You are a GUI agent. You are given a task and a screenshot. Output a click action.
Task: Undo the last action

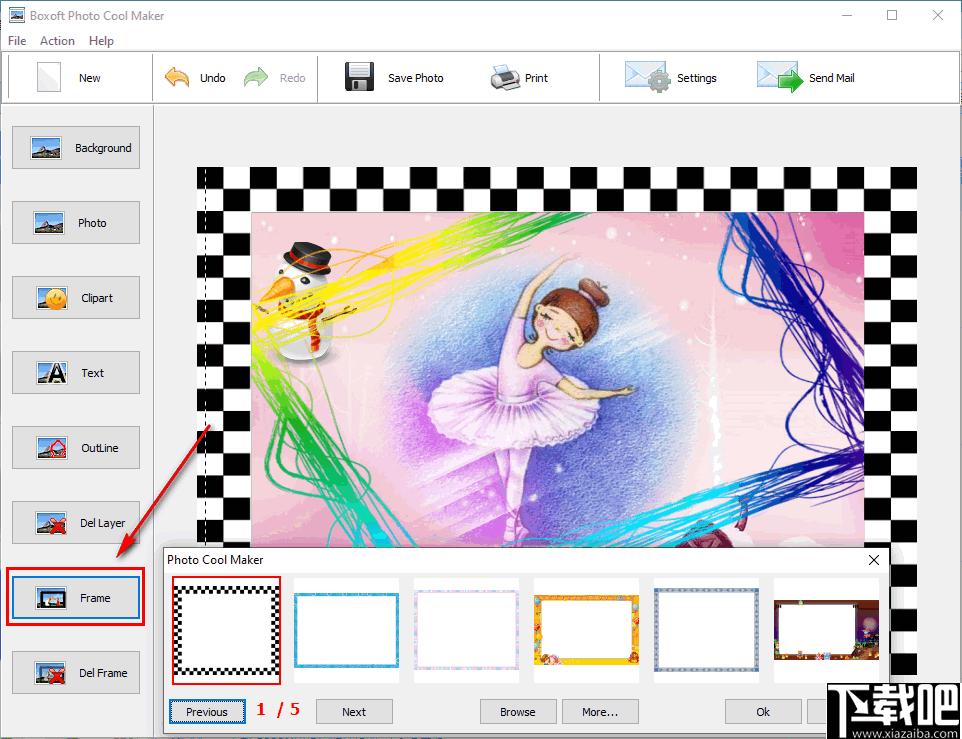tap(195, 78)
